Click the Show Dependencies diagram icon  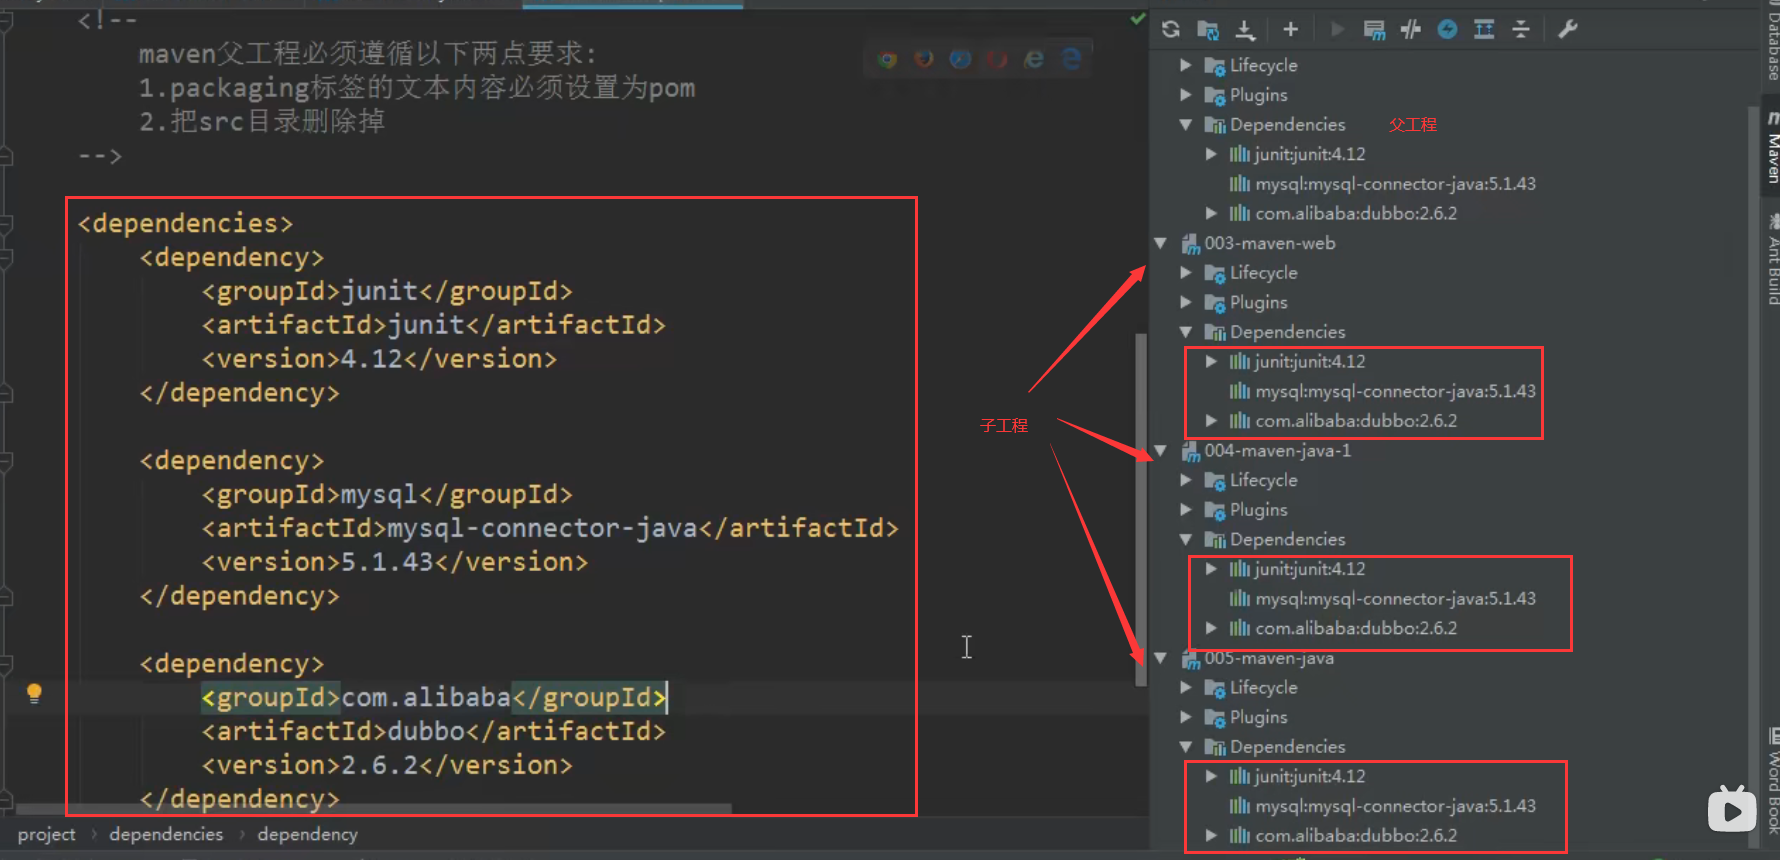pyautogui.click(x=1484, y=30)
